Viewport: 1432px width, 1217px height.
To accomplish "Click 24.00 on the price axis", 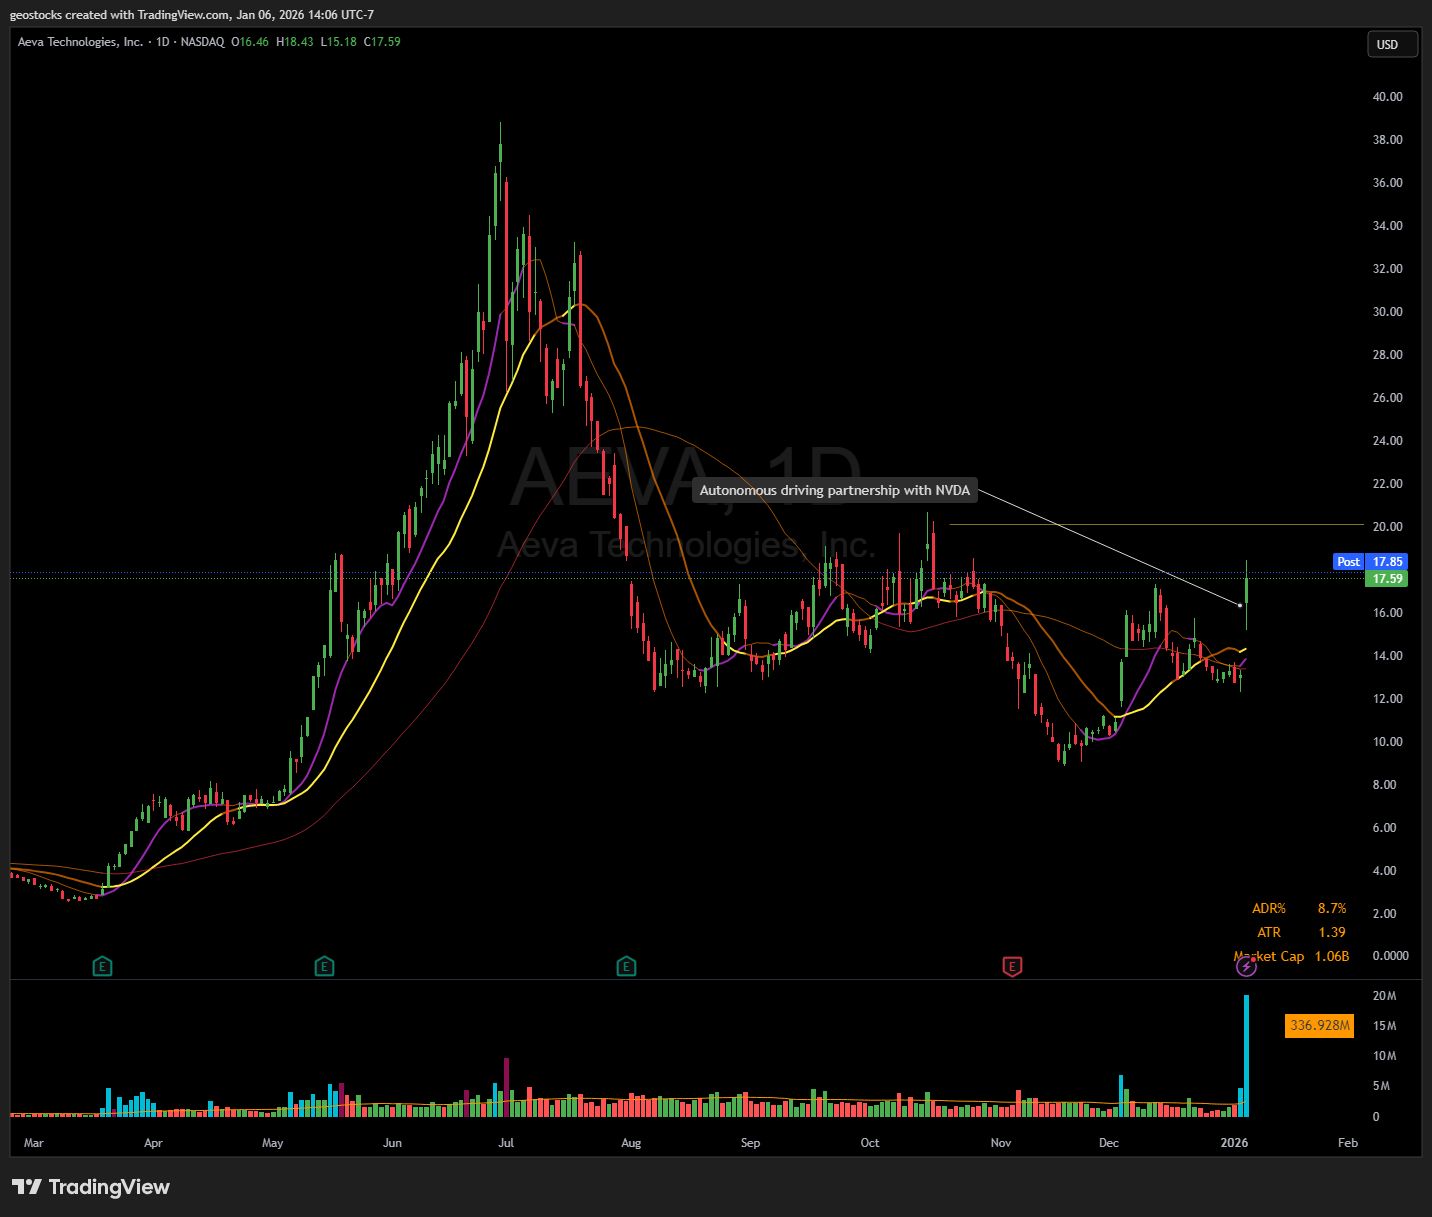I will 1388,441.
